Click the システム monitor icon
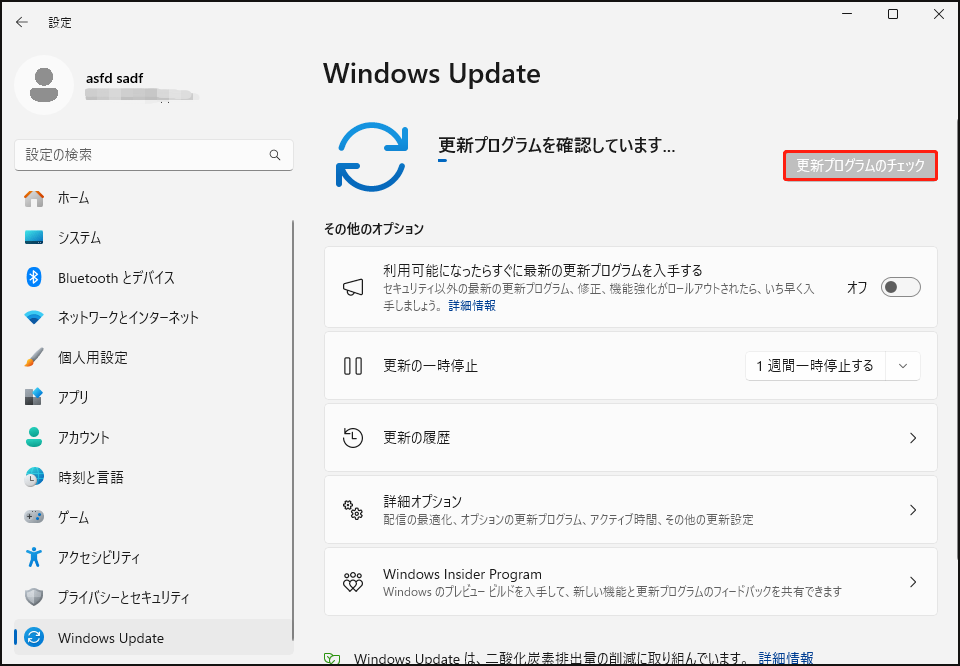Screen dimensions: 960x666 pyautogui.click(x=34, y=238)
